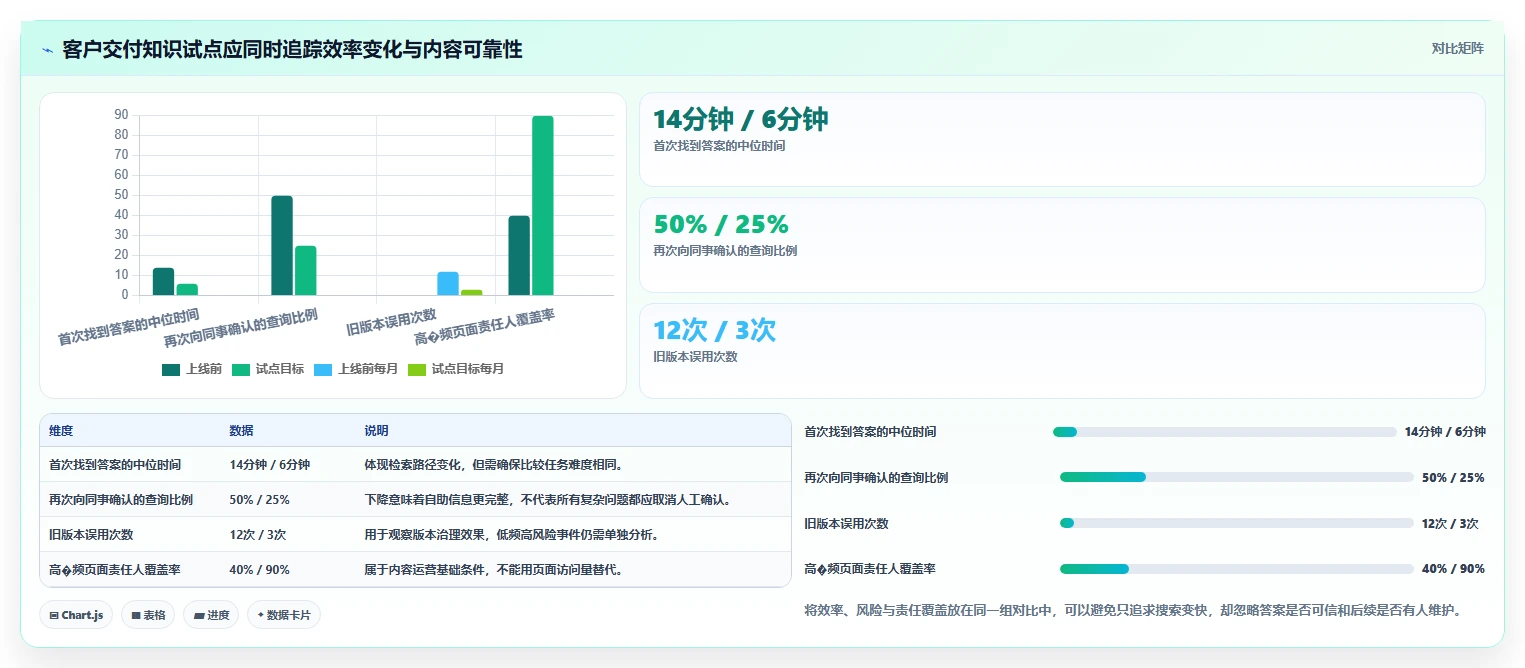Click the 对比矩阵 label
Image resolution: width=1525 pixels, height=668 pixels.
click(x=1457, y=48)
